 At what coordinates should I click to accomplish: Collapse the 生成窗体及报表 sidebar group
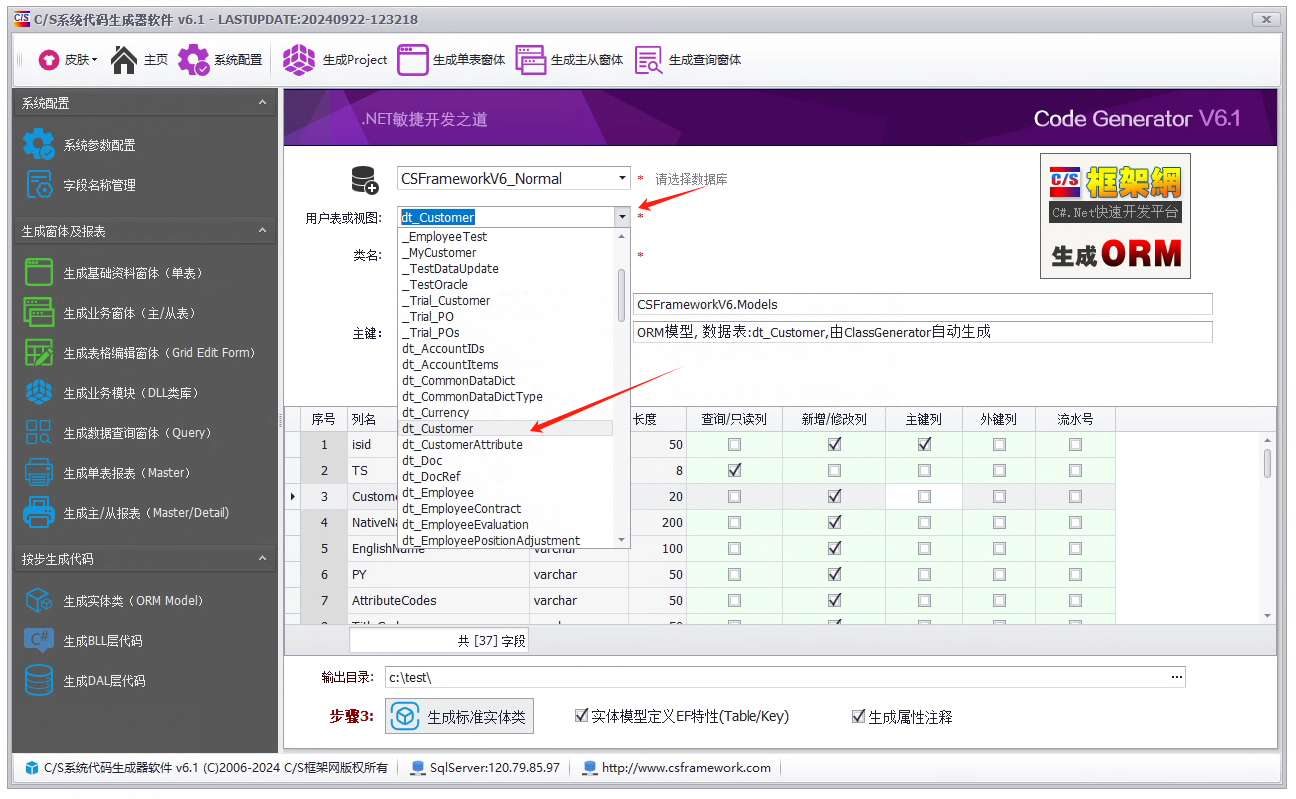(x=262, y=231)
